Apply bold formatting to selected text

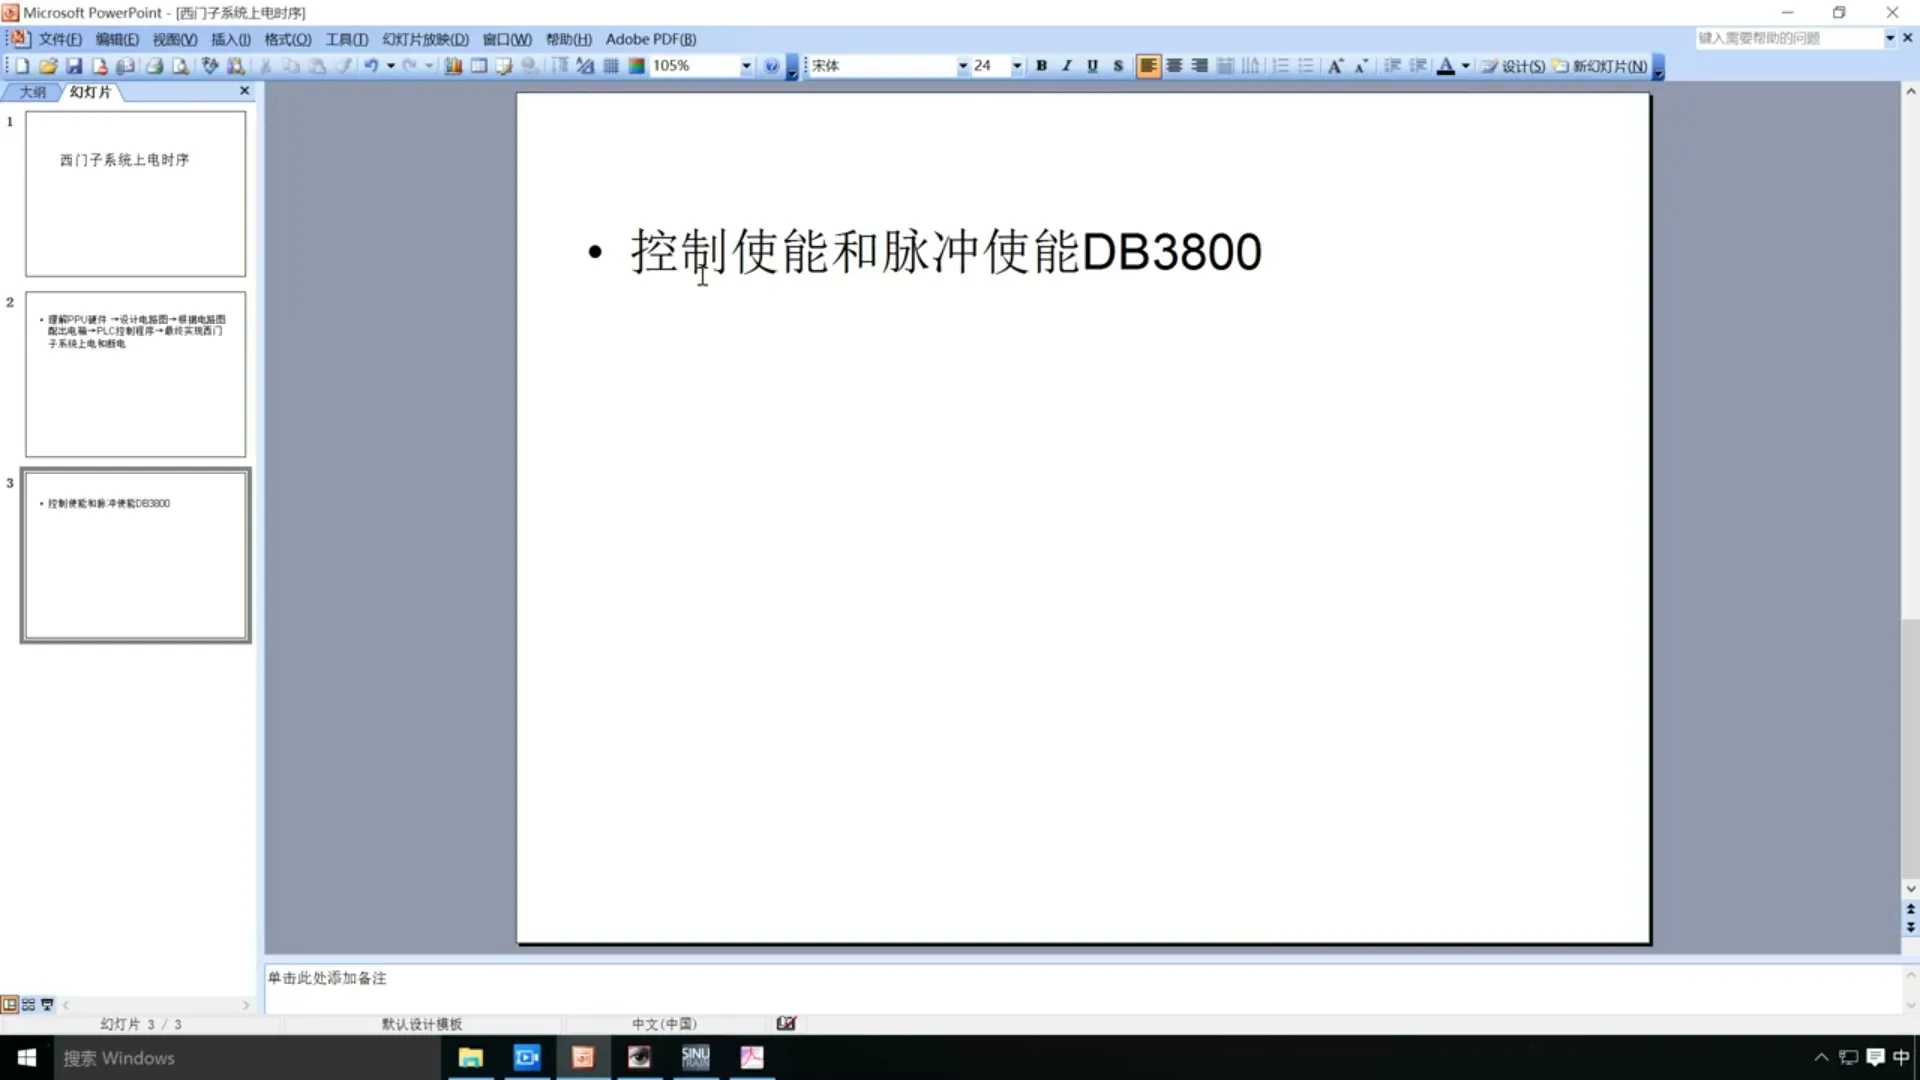pyautogui.click(x=1041, y=65)
